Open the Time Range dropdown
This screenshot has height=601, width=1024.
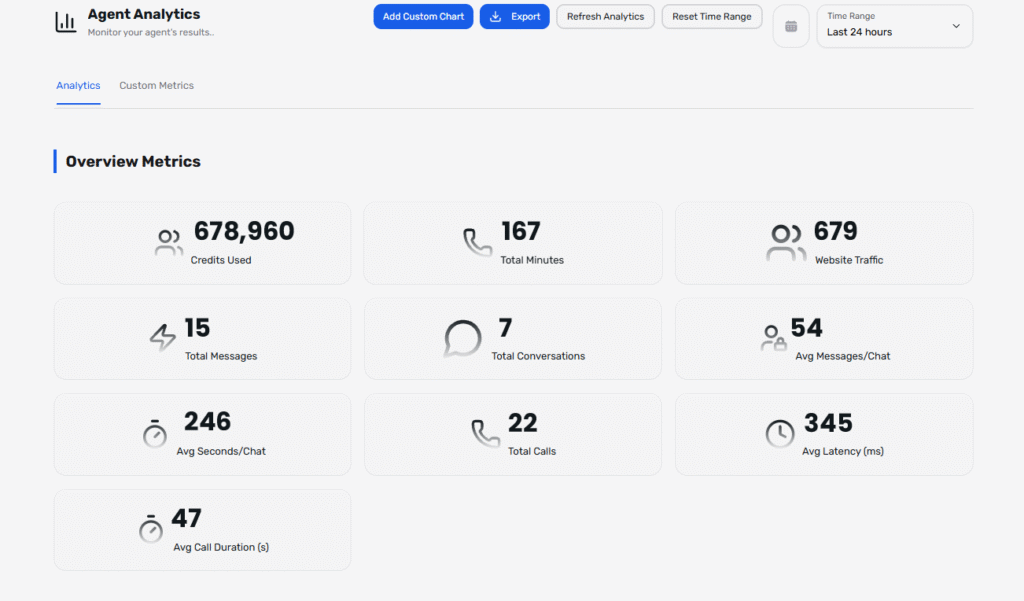tap(894, 26)
